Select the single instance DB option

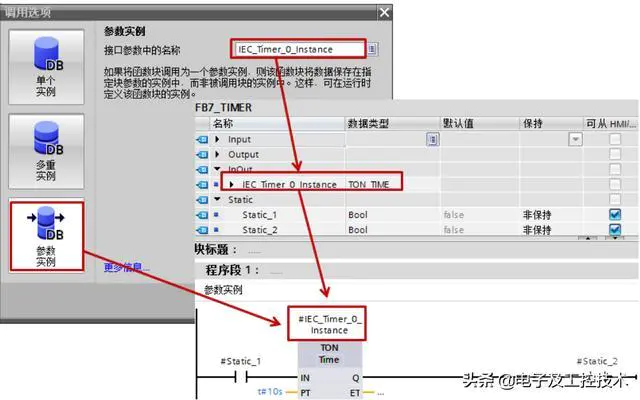pyautogui.click(x=46, y=67)
